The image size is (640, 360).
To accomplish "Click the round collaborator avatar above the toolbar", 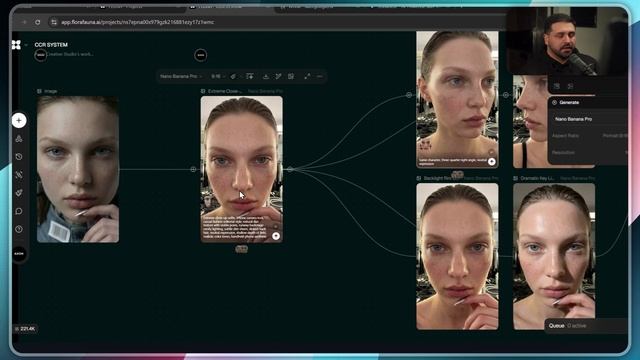I will tap(200, 55).
